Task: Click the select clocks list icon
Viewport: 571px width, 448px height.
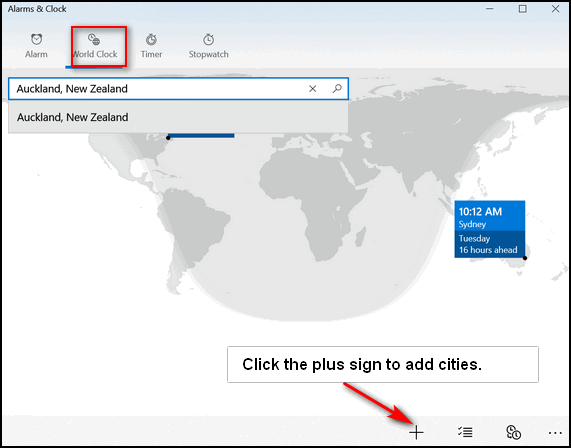Action: 465,432
